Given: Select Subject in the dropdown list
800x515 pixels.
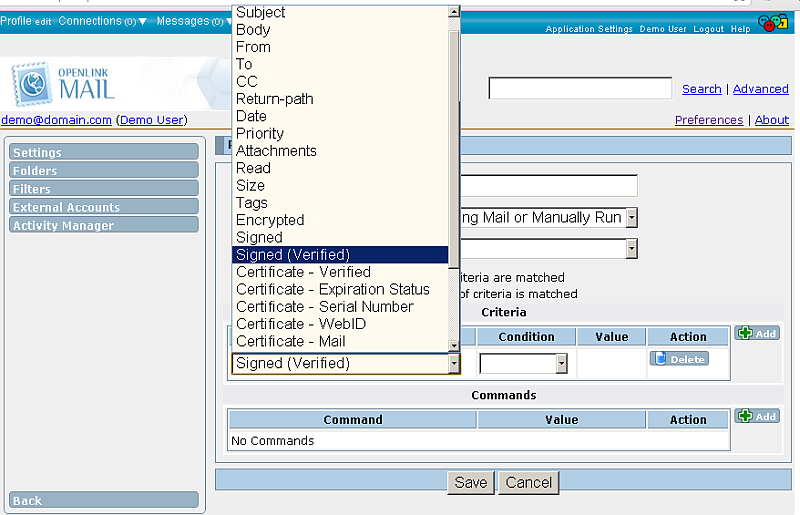Looking at the screenshot, I should 340,12.
